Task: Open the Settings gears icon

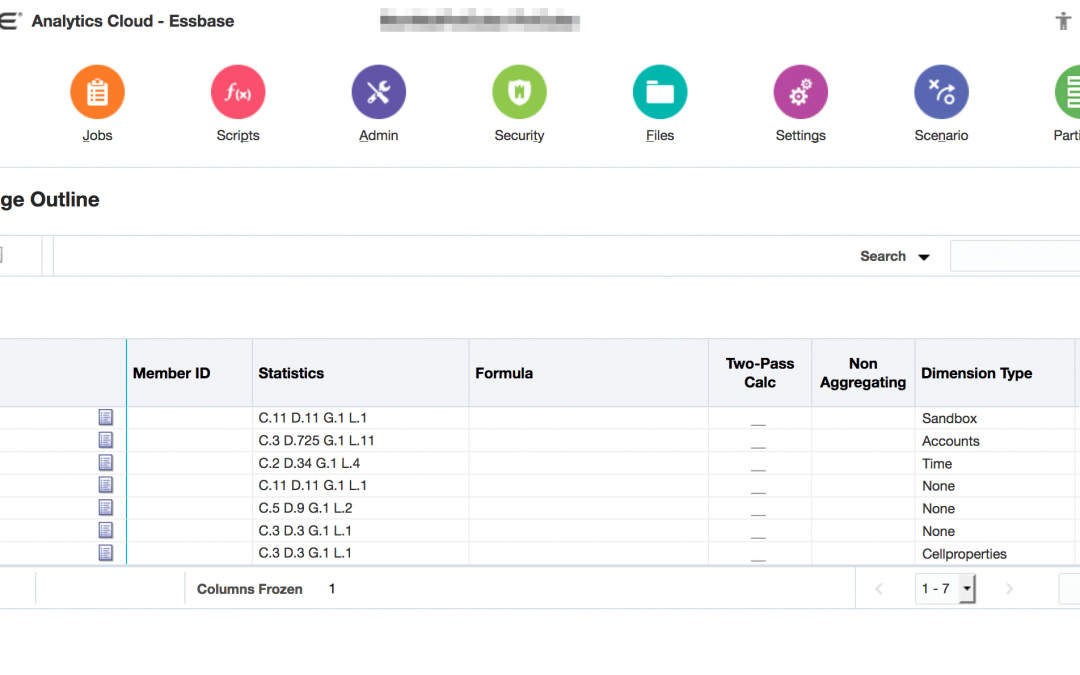Action: pyautogui.click(x=800, y=92)
